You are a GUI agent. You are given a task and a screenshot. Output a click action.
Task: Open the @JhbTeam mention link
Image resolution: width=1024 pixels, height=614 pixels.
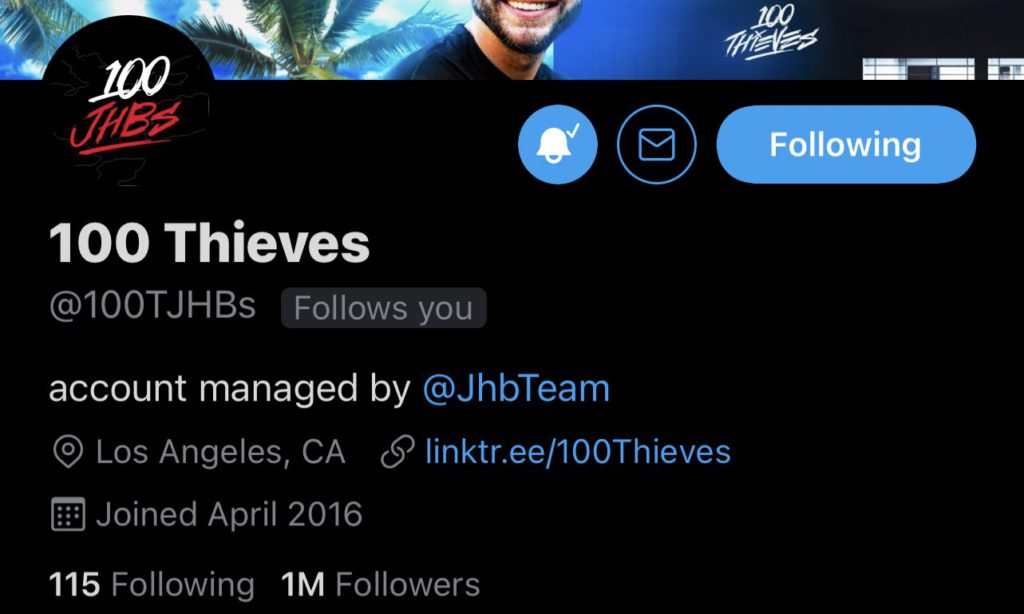click(x=516, y=389)
